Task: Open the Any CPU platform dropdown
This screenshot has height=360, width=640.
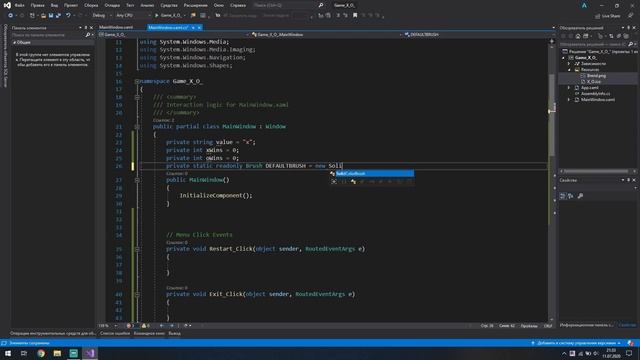Action: [x=133, y=16]
